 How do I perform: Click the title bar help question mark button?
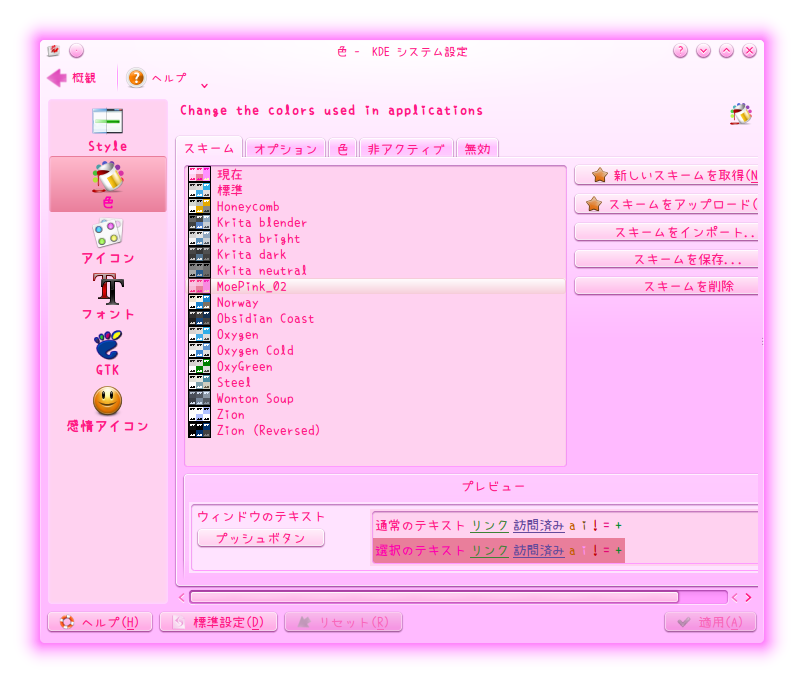[680, 51]
